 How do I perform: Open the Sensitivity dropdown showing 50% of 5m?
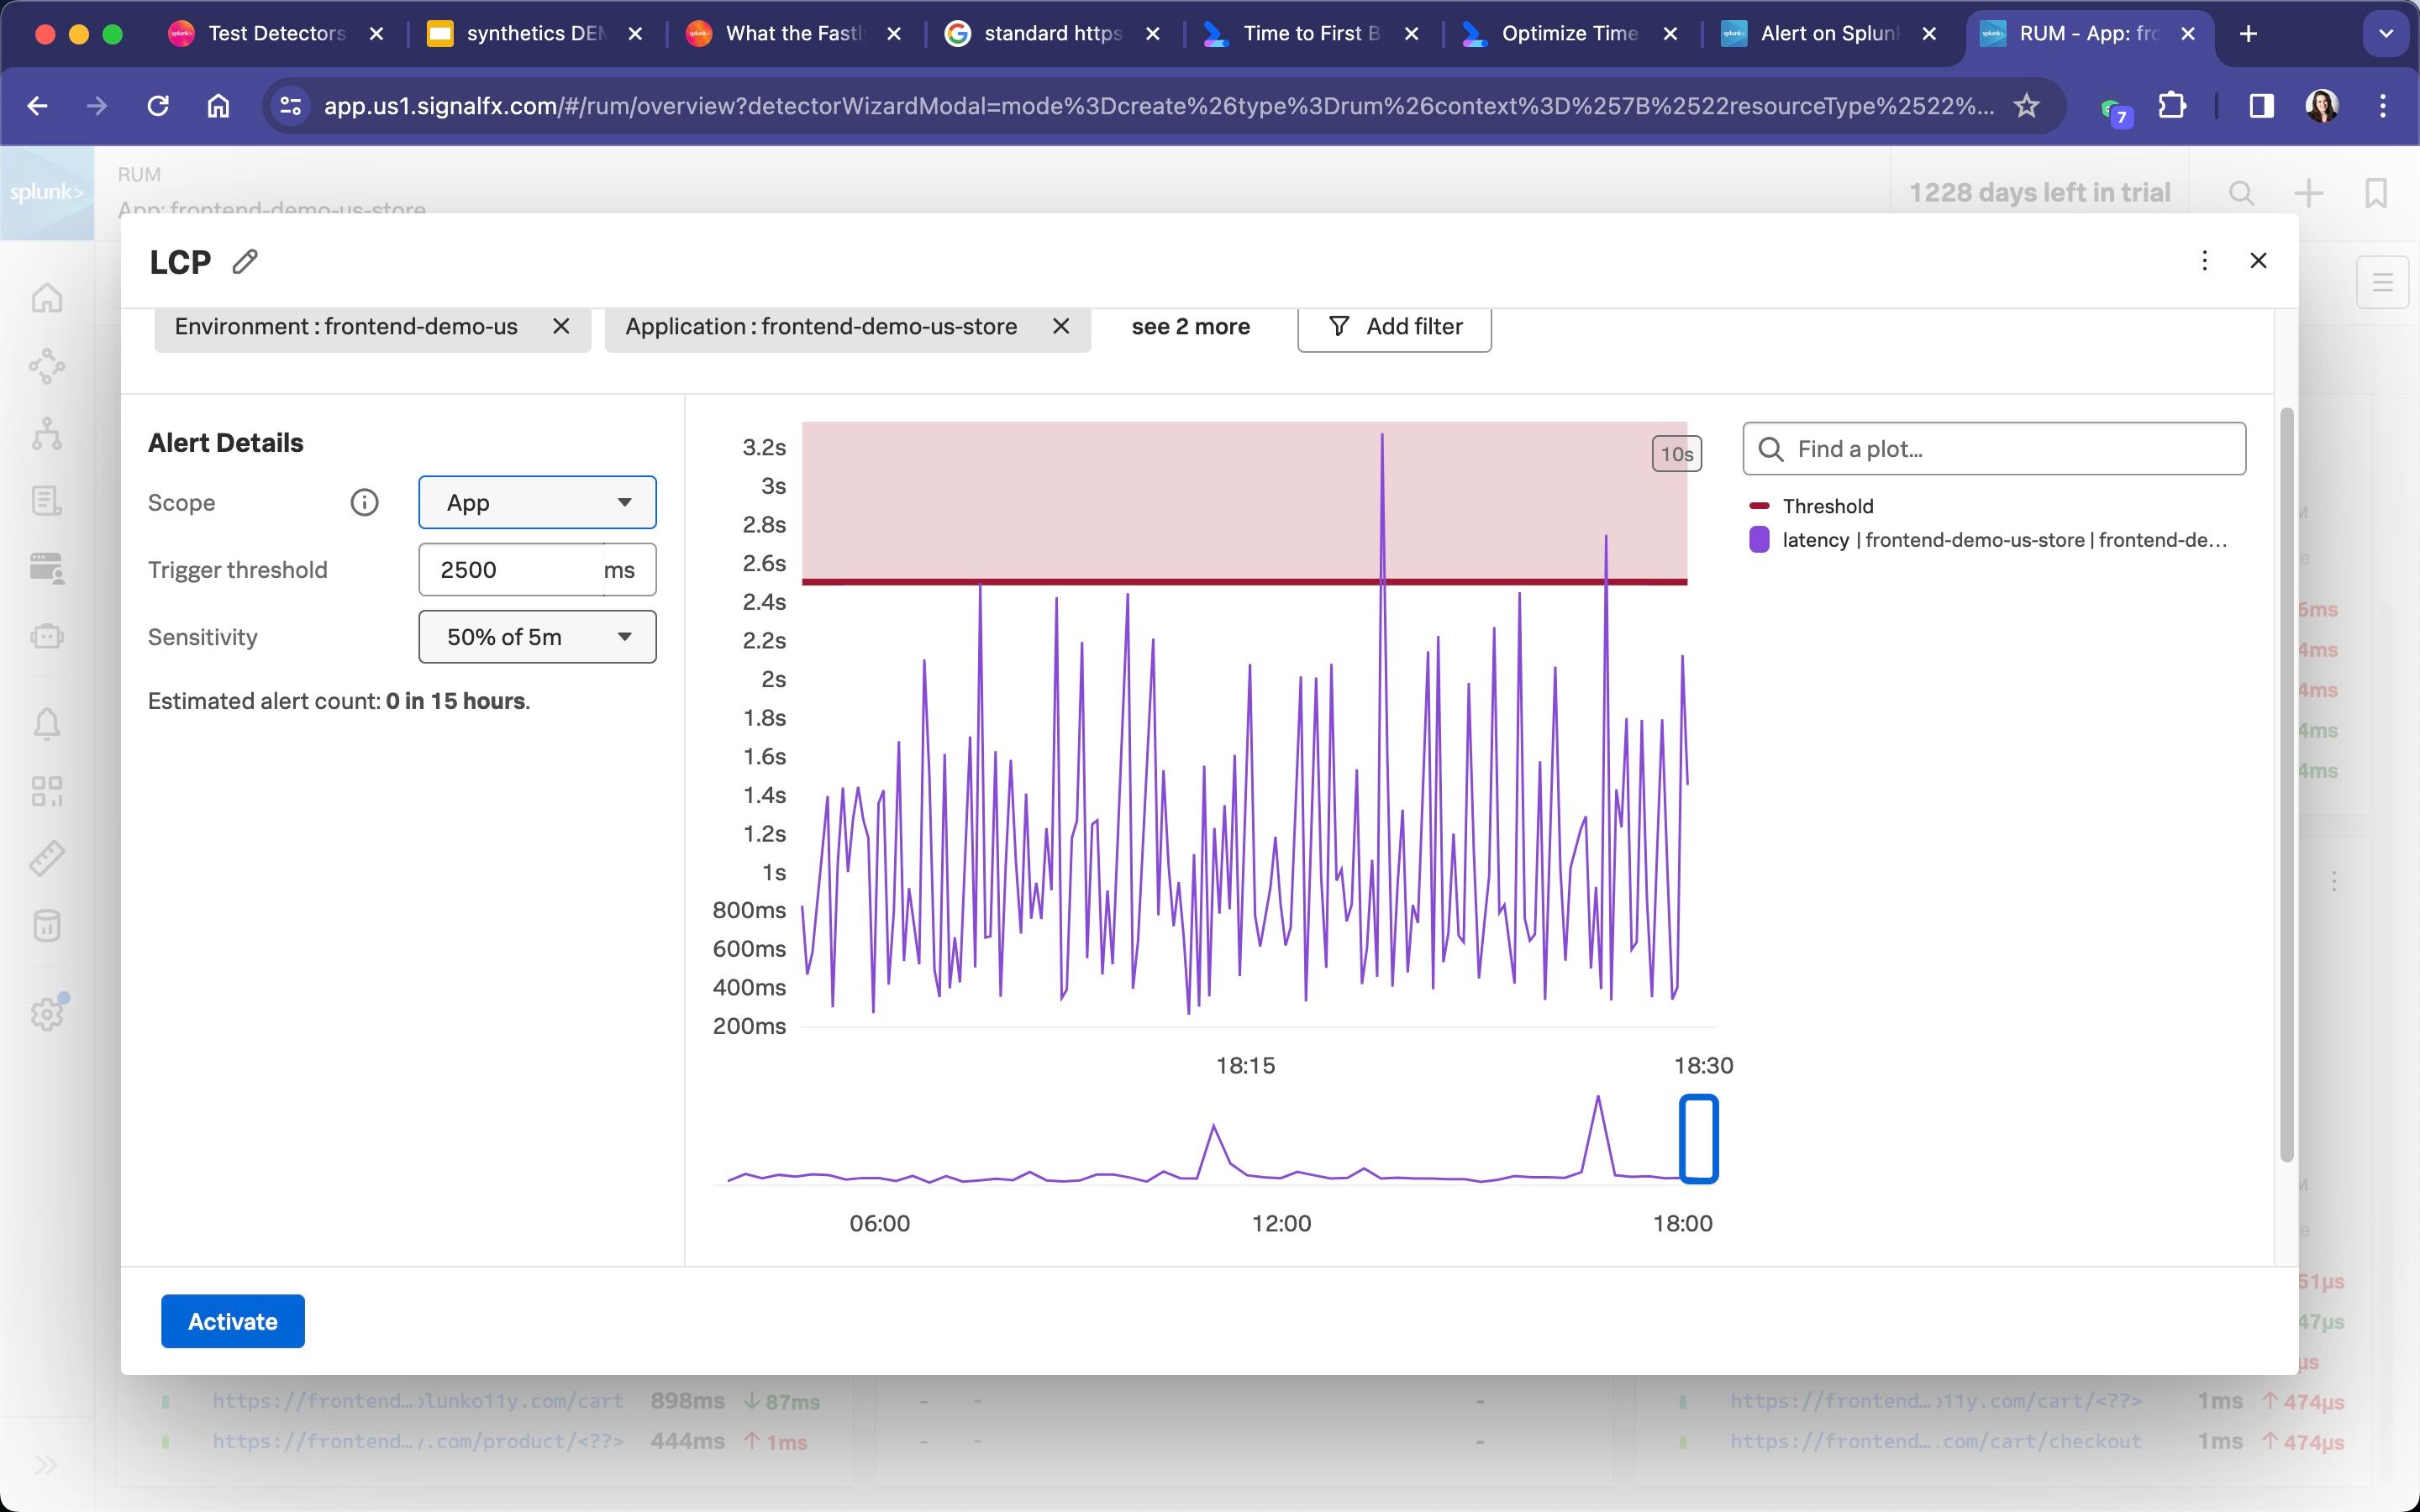(537, 637)
